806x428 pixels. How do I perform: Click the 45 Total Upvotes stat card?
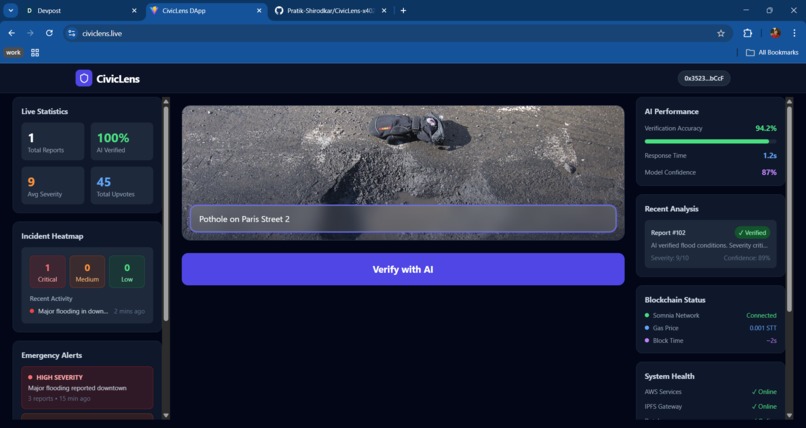pos(122,185)
